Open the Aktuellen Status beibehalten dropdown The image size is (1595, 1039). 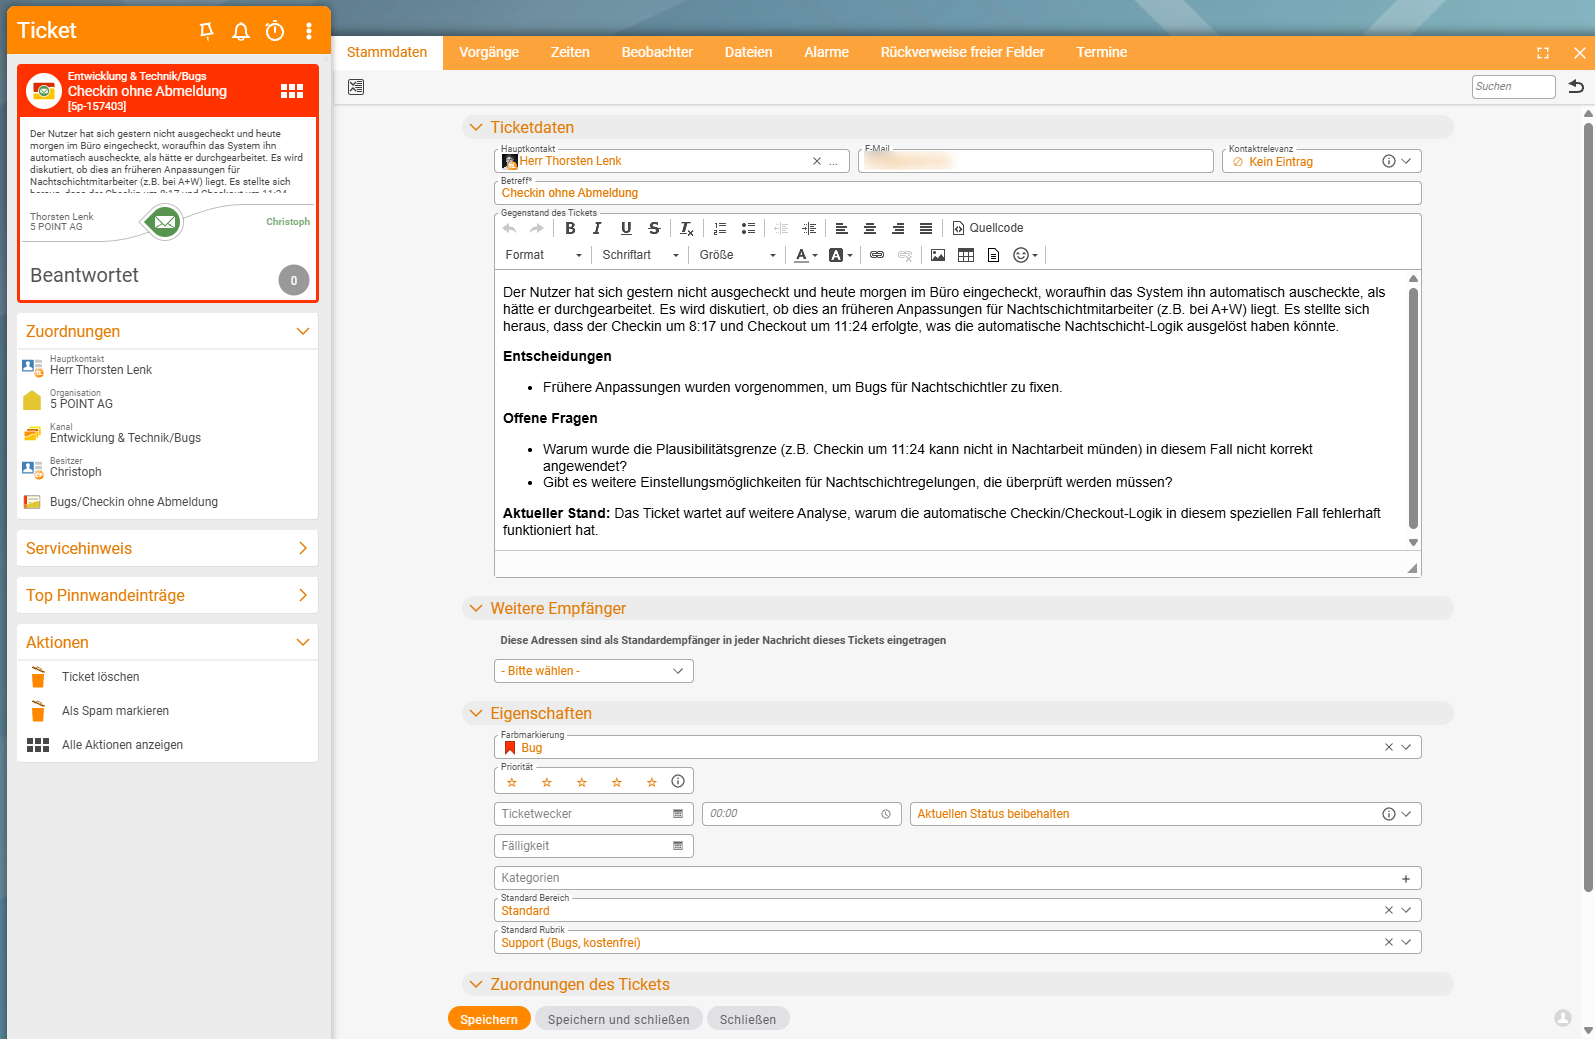coord(1406,814)
